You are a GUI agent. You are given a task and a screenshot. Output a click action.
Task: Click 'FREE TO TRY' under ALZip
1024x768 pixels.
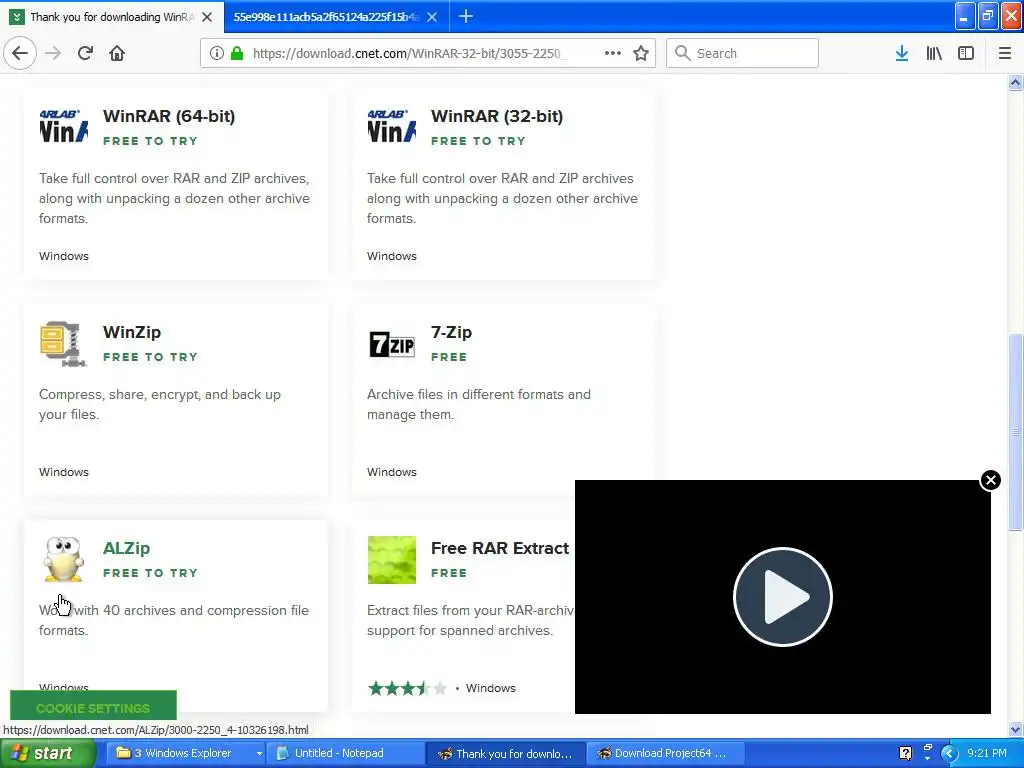tap(150, 573)
